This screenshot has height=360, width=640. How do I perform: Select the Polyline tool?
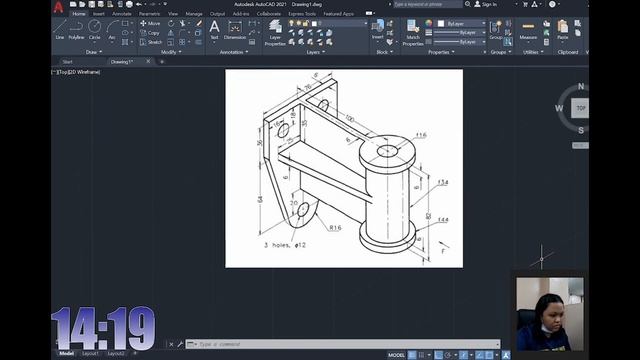(x=76, y=29)
